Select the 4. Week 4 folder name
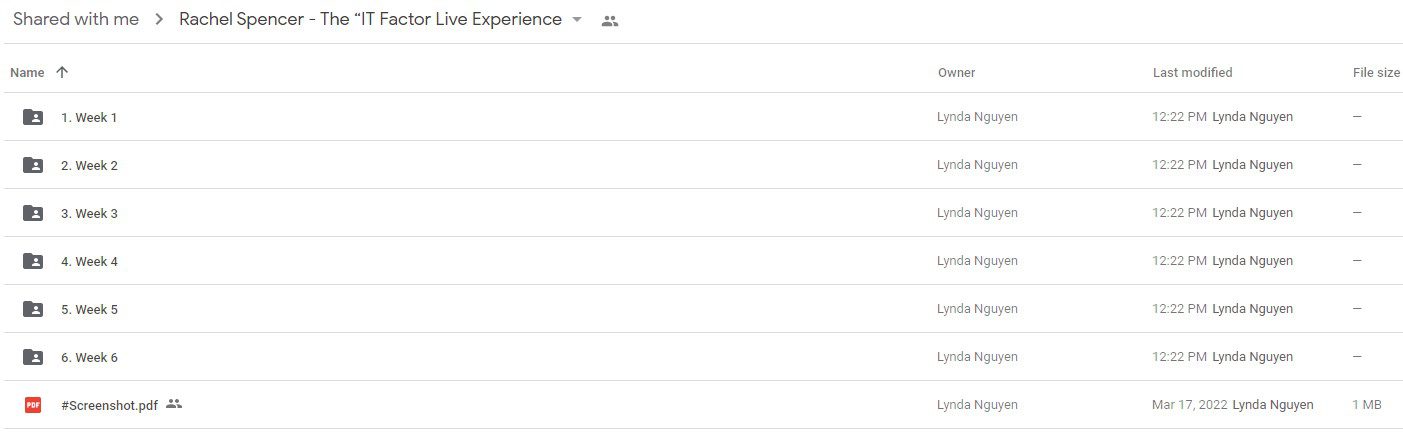Viewport: 1403px width, 440px height. click(x=89, y=261)
